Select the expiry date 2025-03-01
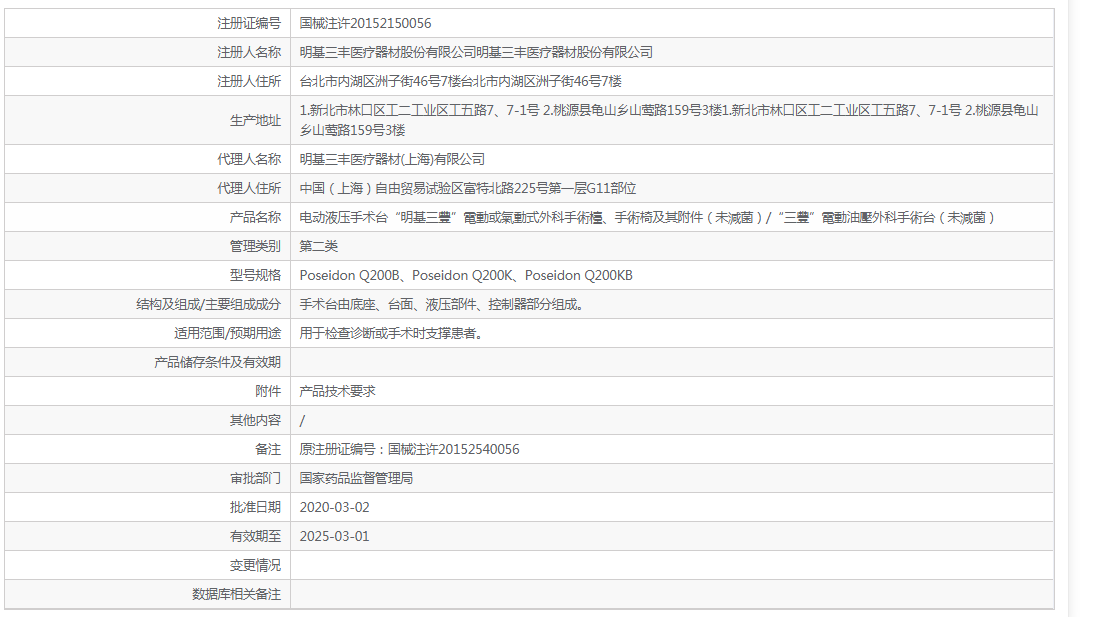Viewport: 1098px width, 617px height. click(335, 536)
